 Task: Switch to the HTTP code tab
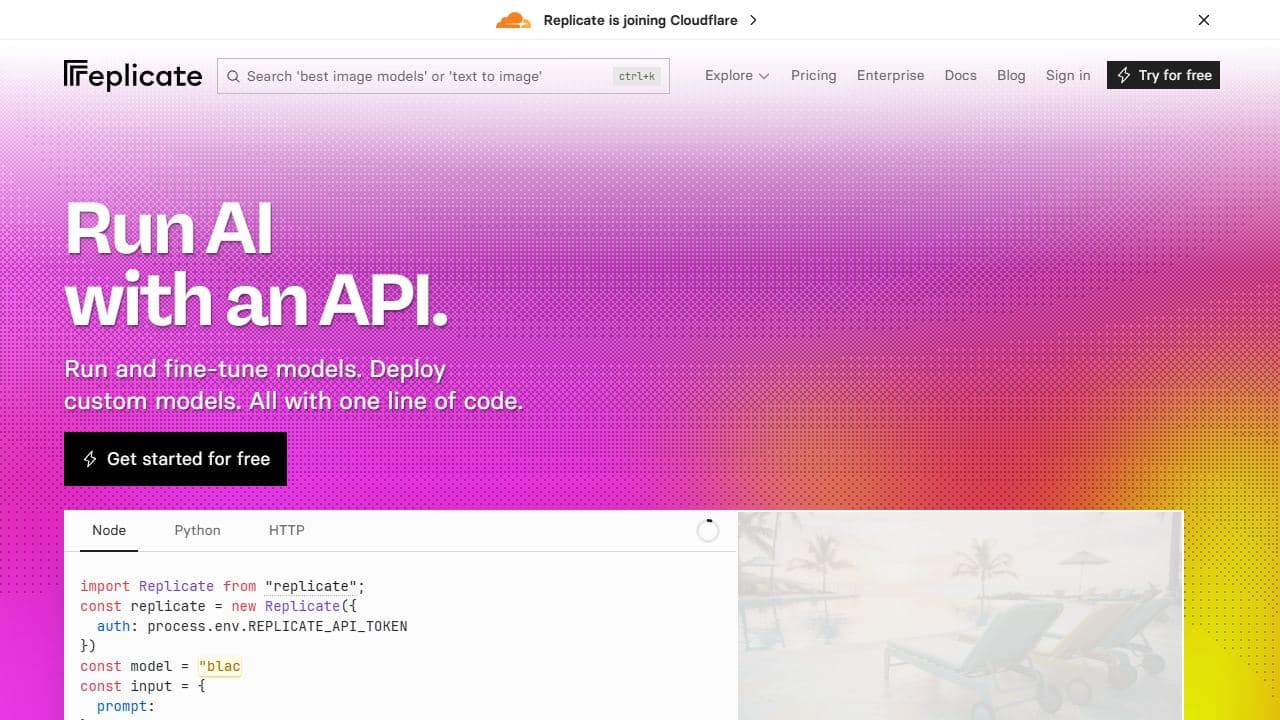click(x=286, y=530)
